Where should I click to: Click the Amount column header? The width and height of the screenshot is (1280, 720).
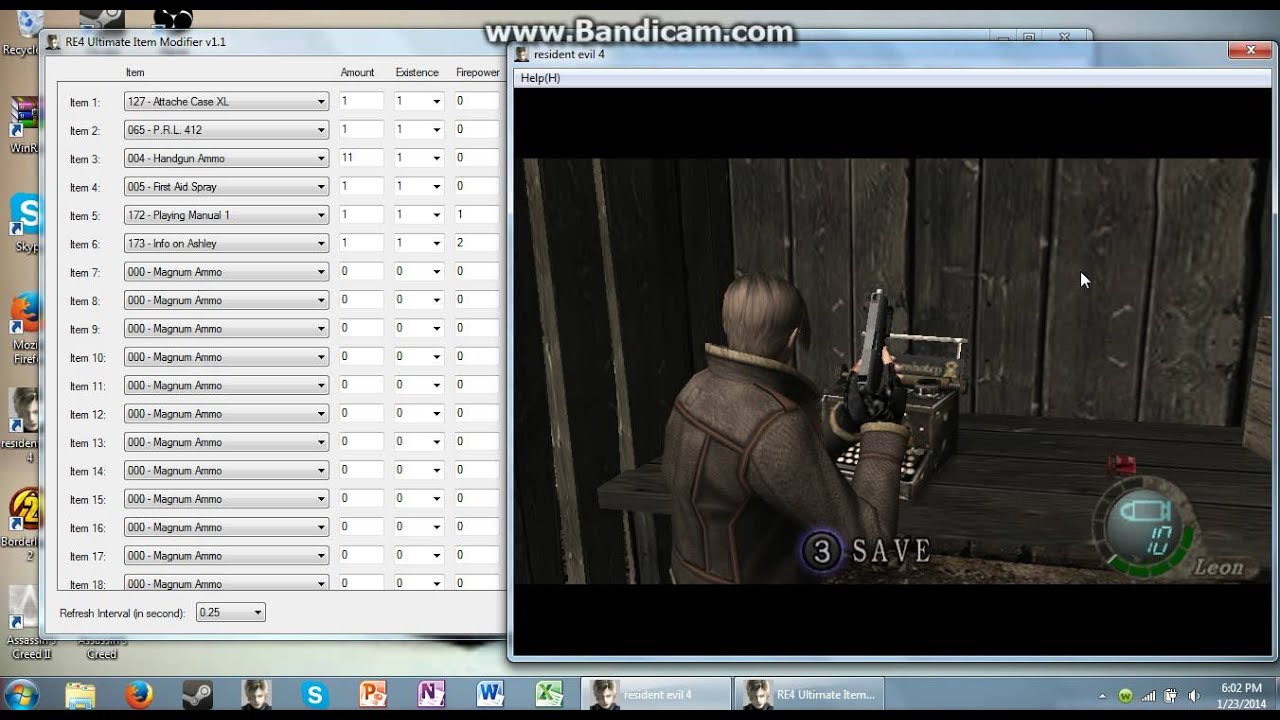tap(357, 73)
